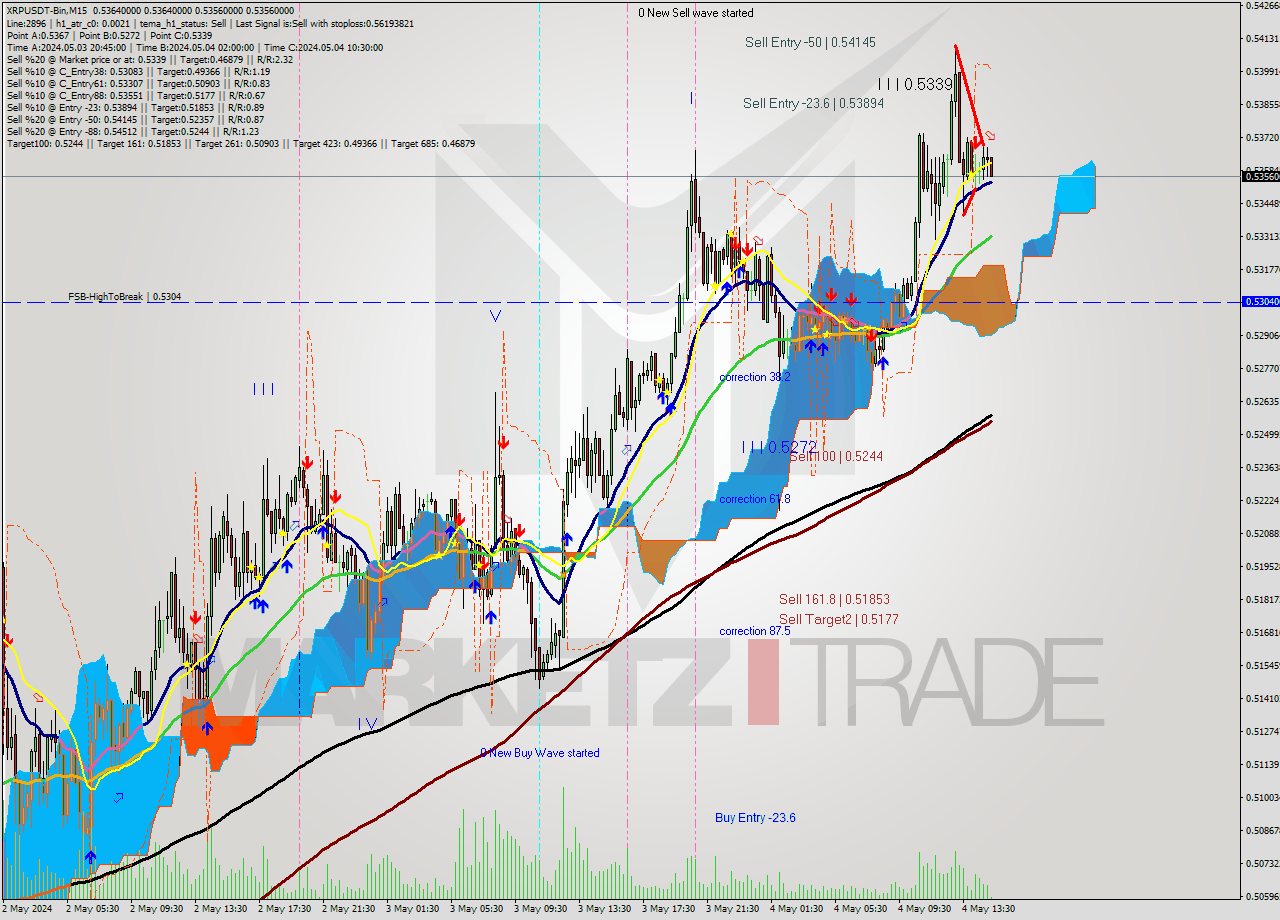Click the '2 May 05:30' time label

[x=93, y=909]
